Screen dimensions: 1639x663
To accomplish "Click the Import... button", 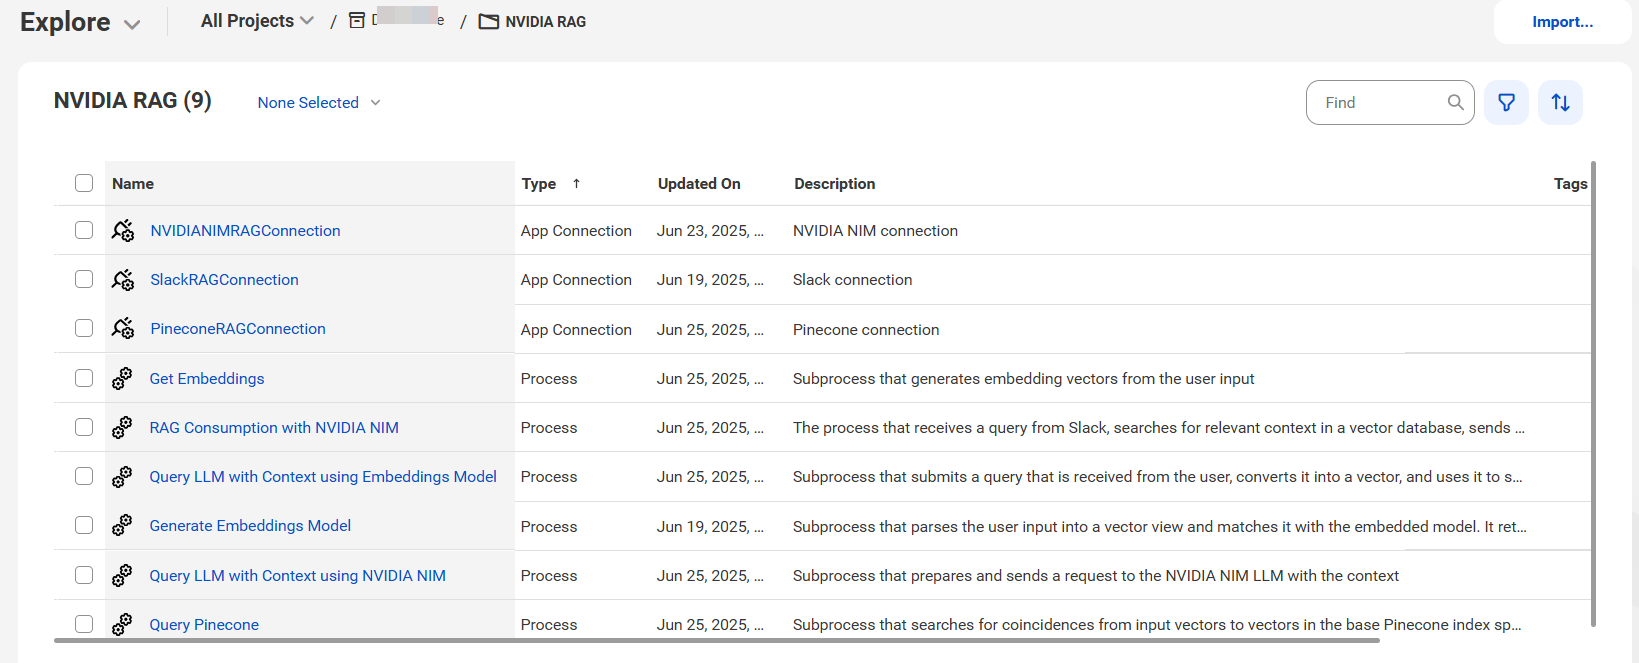I will pos(1563,22).
